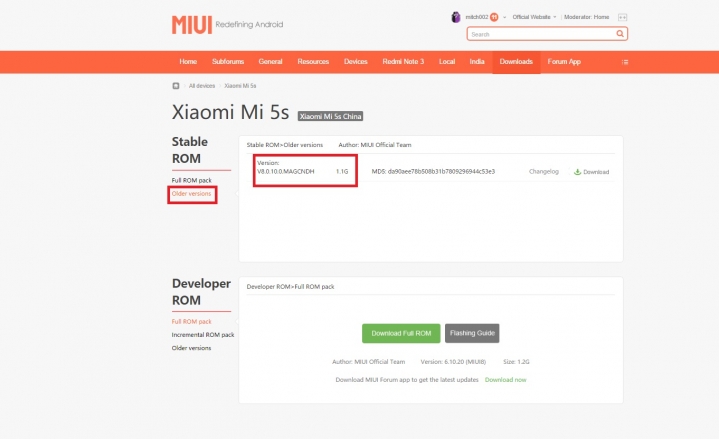Expand the username dropdown arrow
Screen dimensions: 719x439
click(x=504, y=17)
